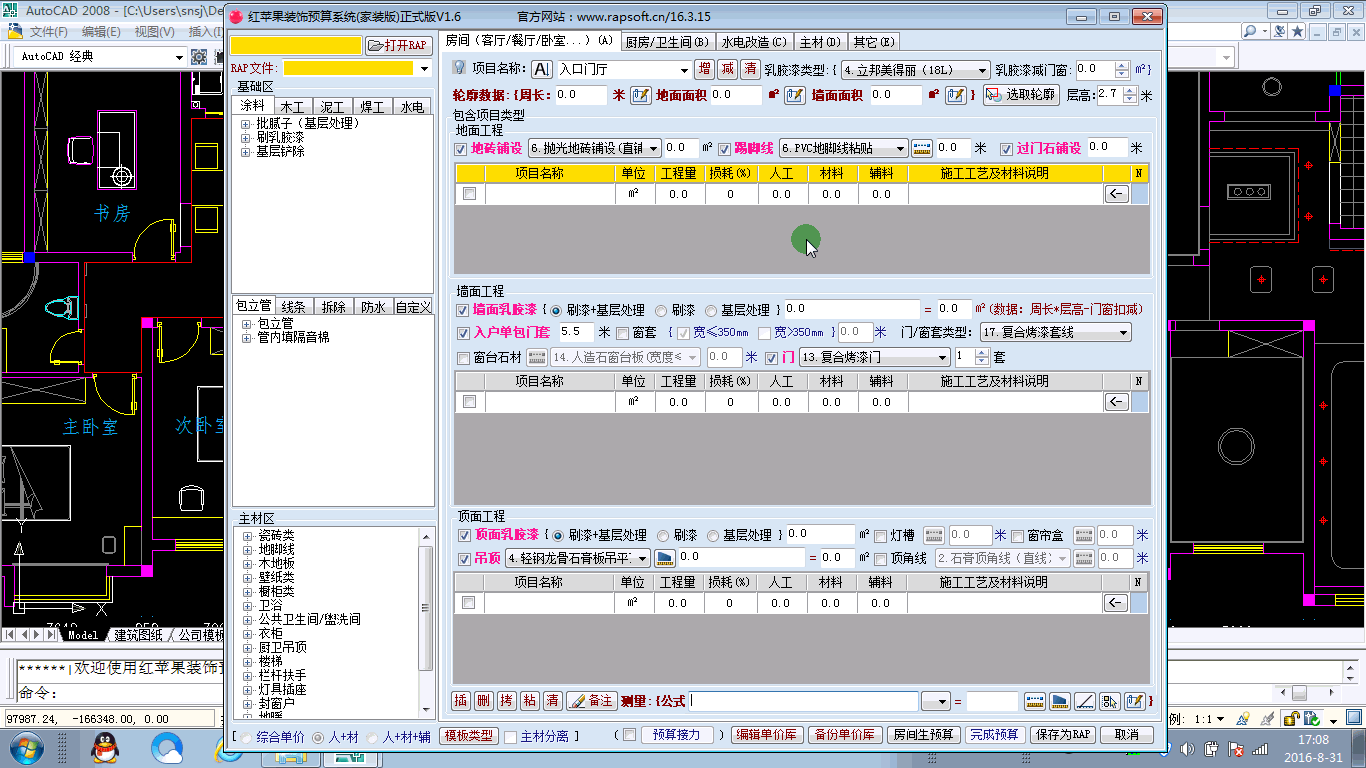Image resolution: width=1366 pixels, height=768 pixels.
Task: Click the arrow button in 地面工程 table row
Action: 1116,194
